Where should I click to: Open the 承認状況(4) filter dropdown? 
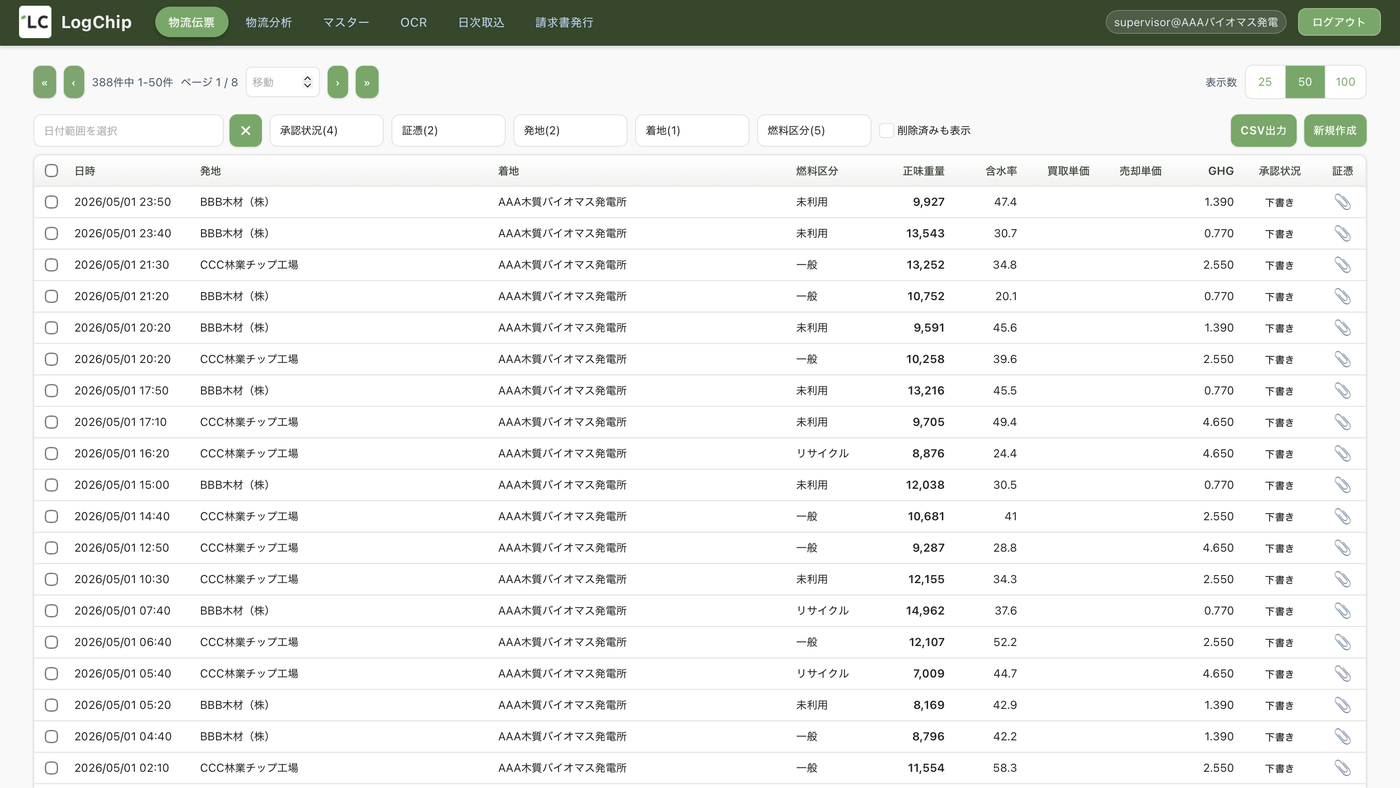click(x=326, y=131)
